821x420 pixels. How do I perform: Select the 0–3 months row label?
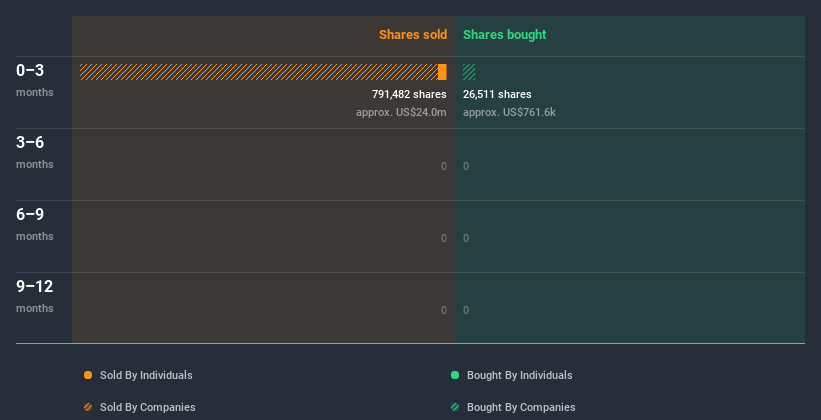click(x=35, y=80)
